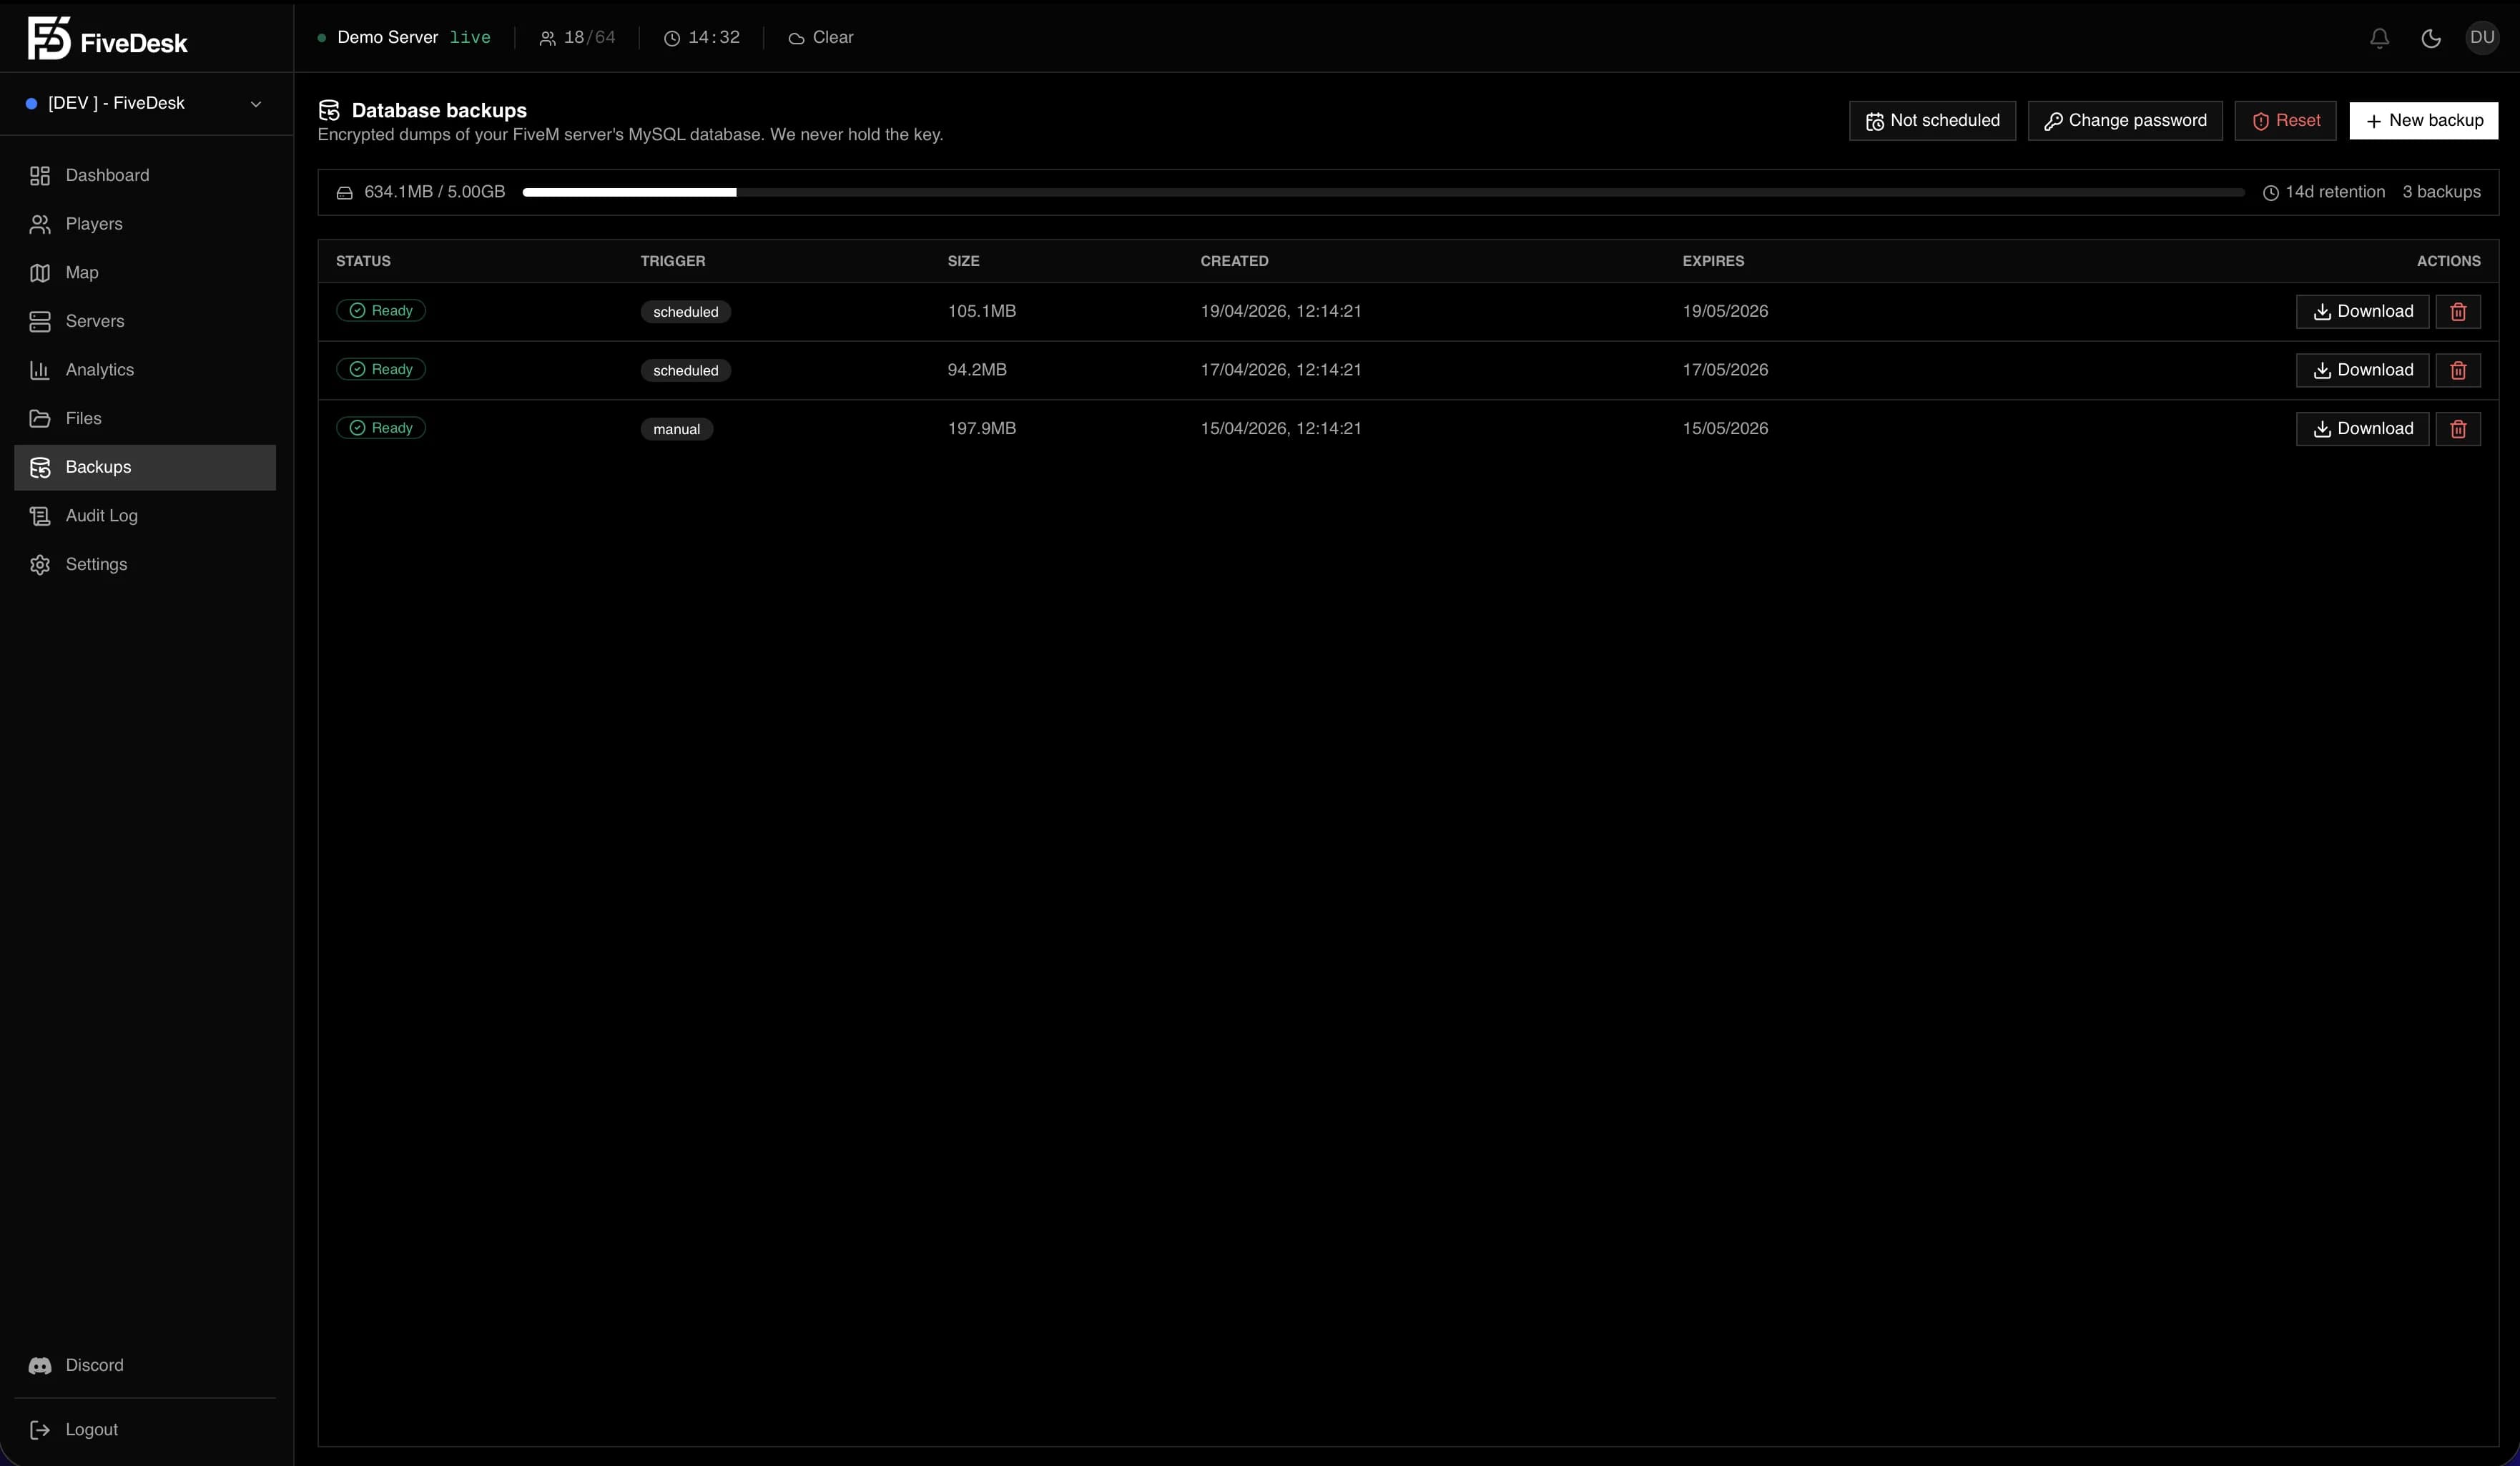Open Analytics section

(x=145, y=370)
